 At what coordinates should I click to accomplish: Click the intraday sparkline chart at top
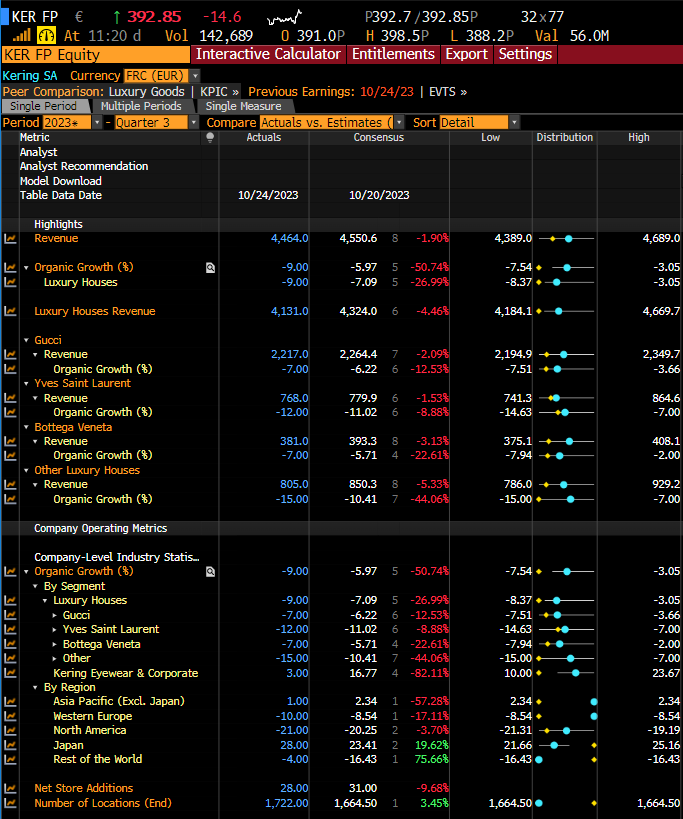285,18
